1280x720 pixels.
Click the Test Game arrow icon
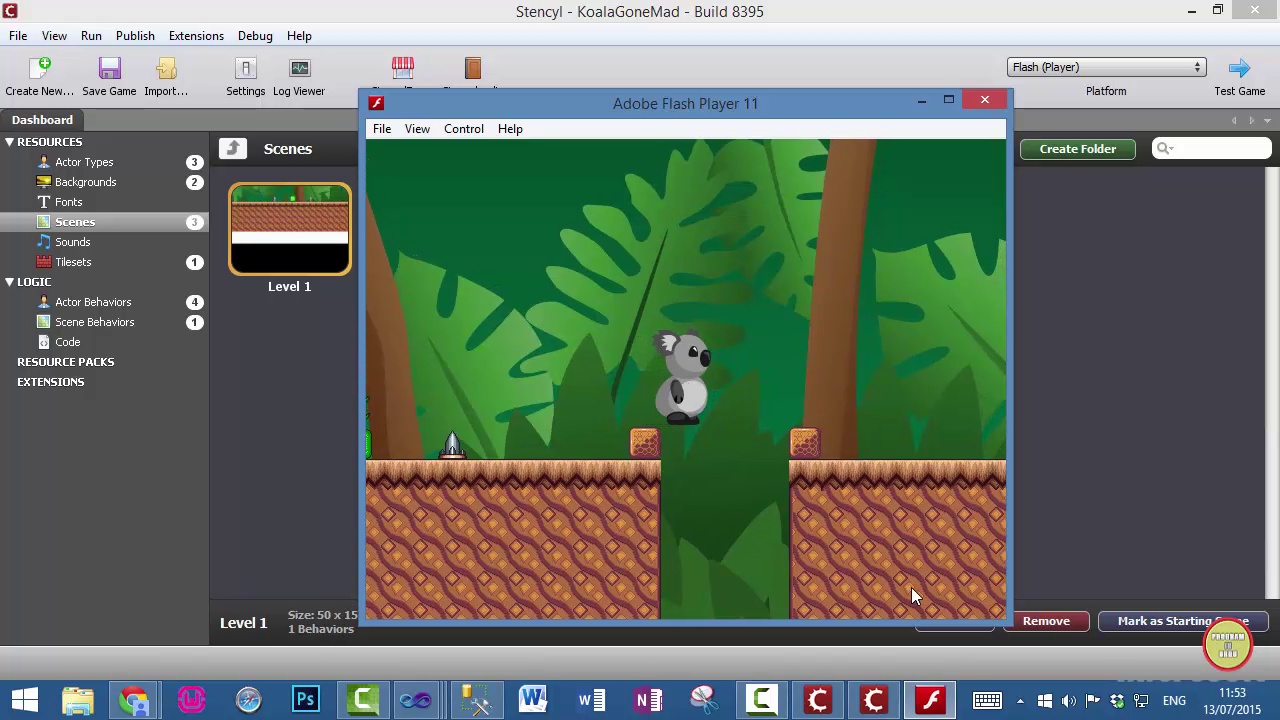[x=1239, y=68]
